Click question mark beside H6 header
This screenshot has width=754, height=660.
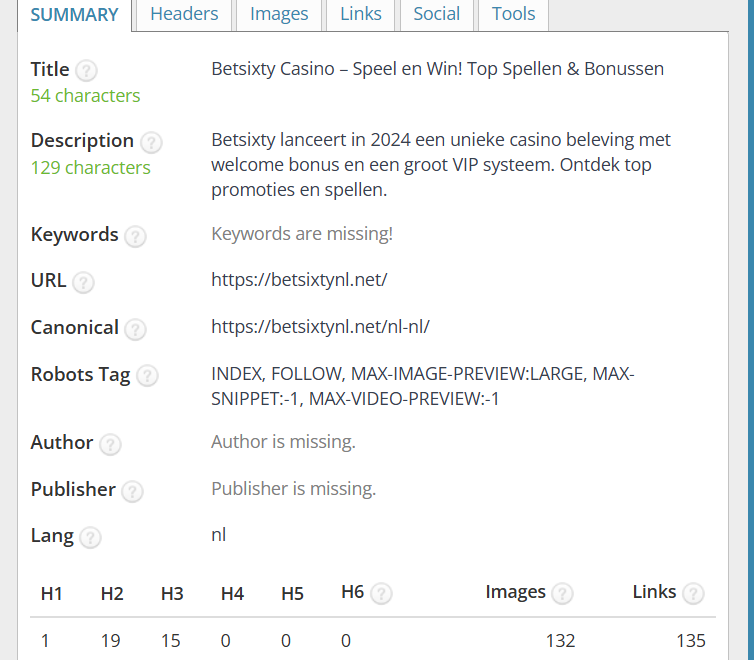(381, 593)
